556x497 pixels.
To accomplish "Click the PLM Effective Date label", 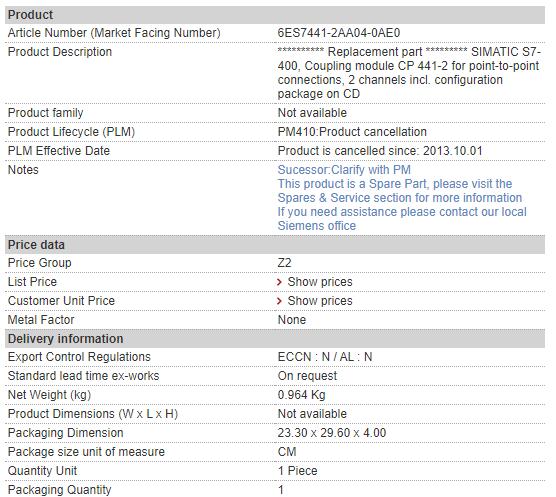I will click(x=59, y=151).
